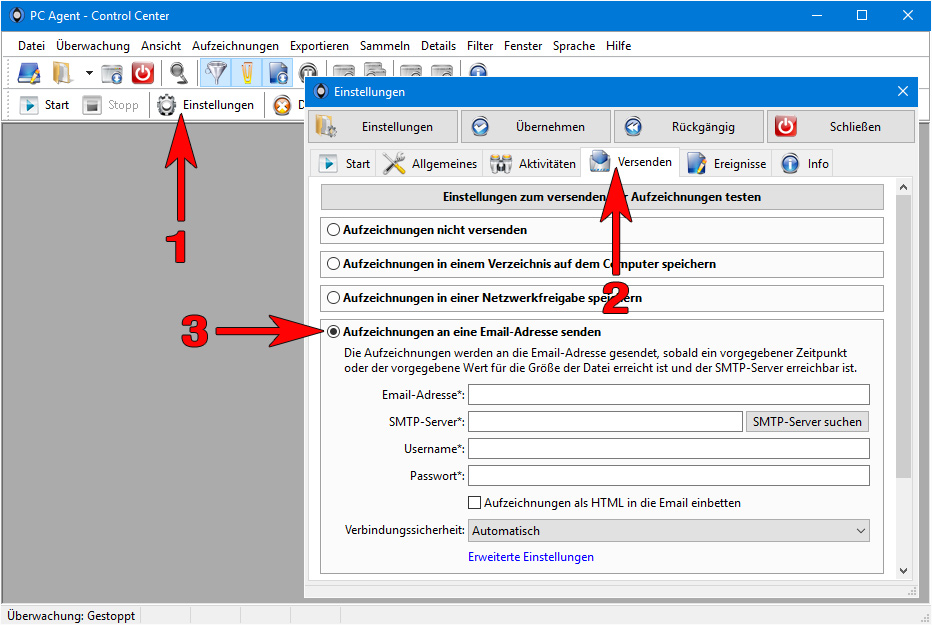Click the settings panel vertical scrollbar thumb
Image resolution: width=932 pixels, height=625 pixels.
[903, 336]
